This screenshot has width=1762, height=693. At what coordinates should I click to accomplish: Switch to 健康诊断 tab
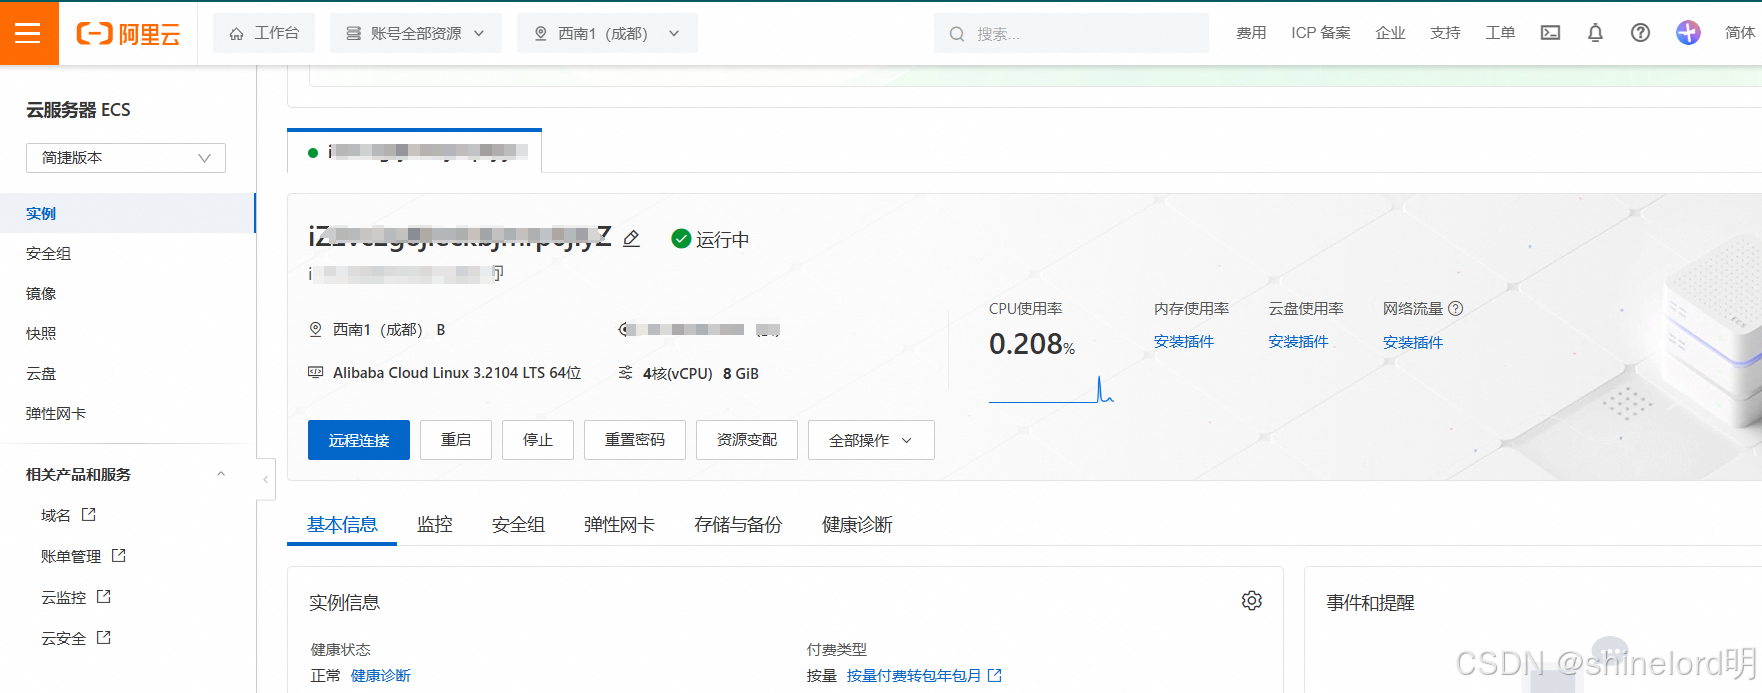857,525
